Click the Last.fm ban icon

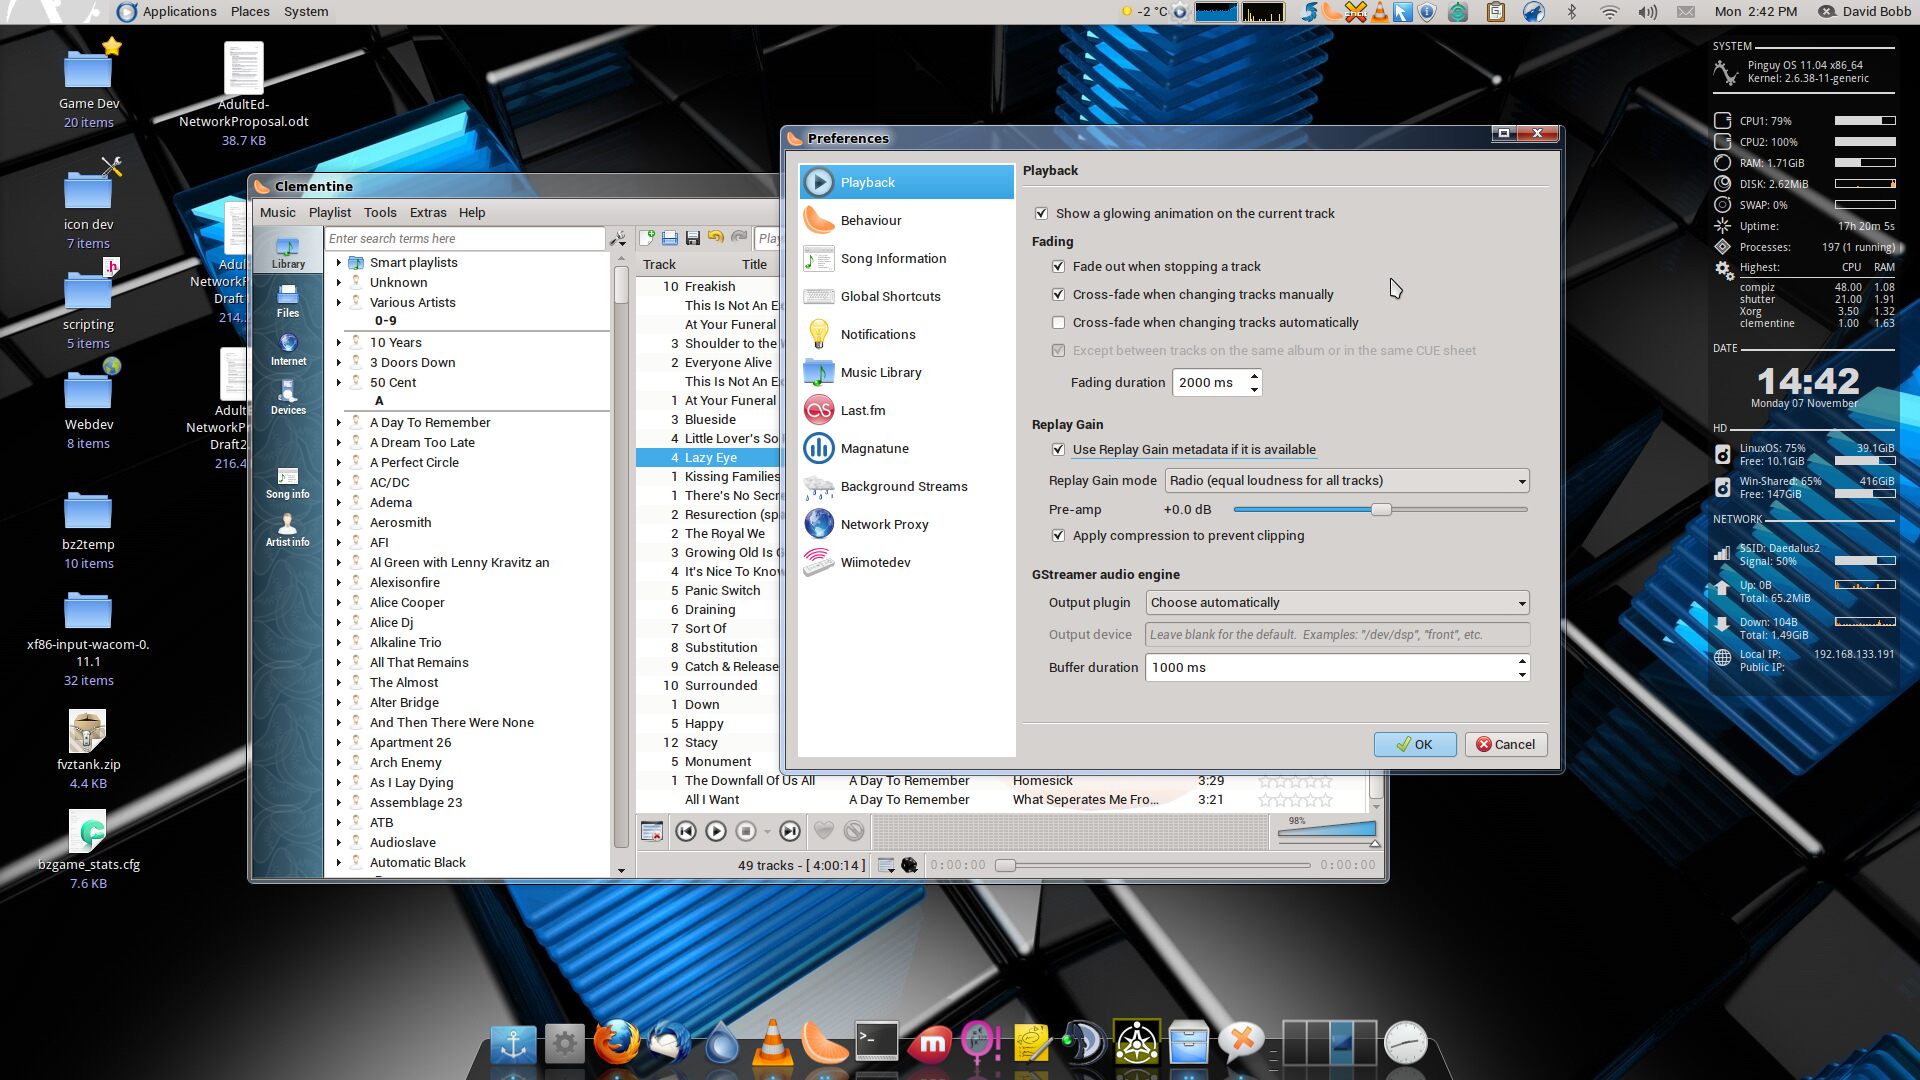(854, 831)
